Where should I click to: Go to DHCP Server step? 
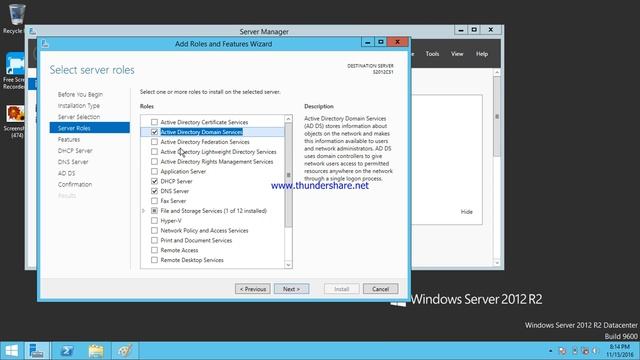[75, 151]
